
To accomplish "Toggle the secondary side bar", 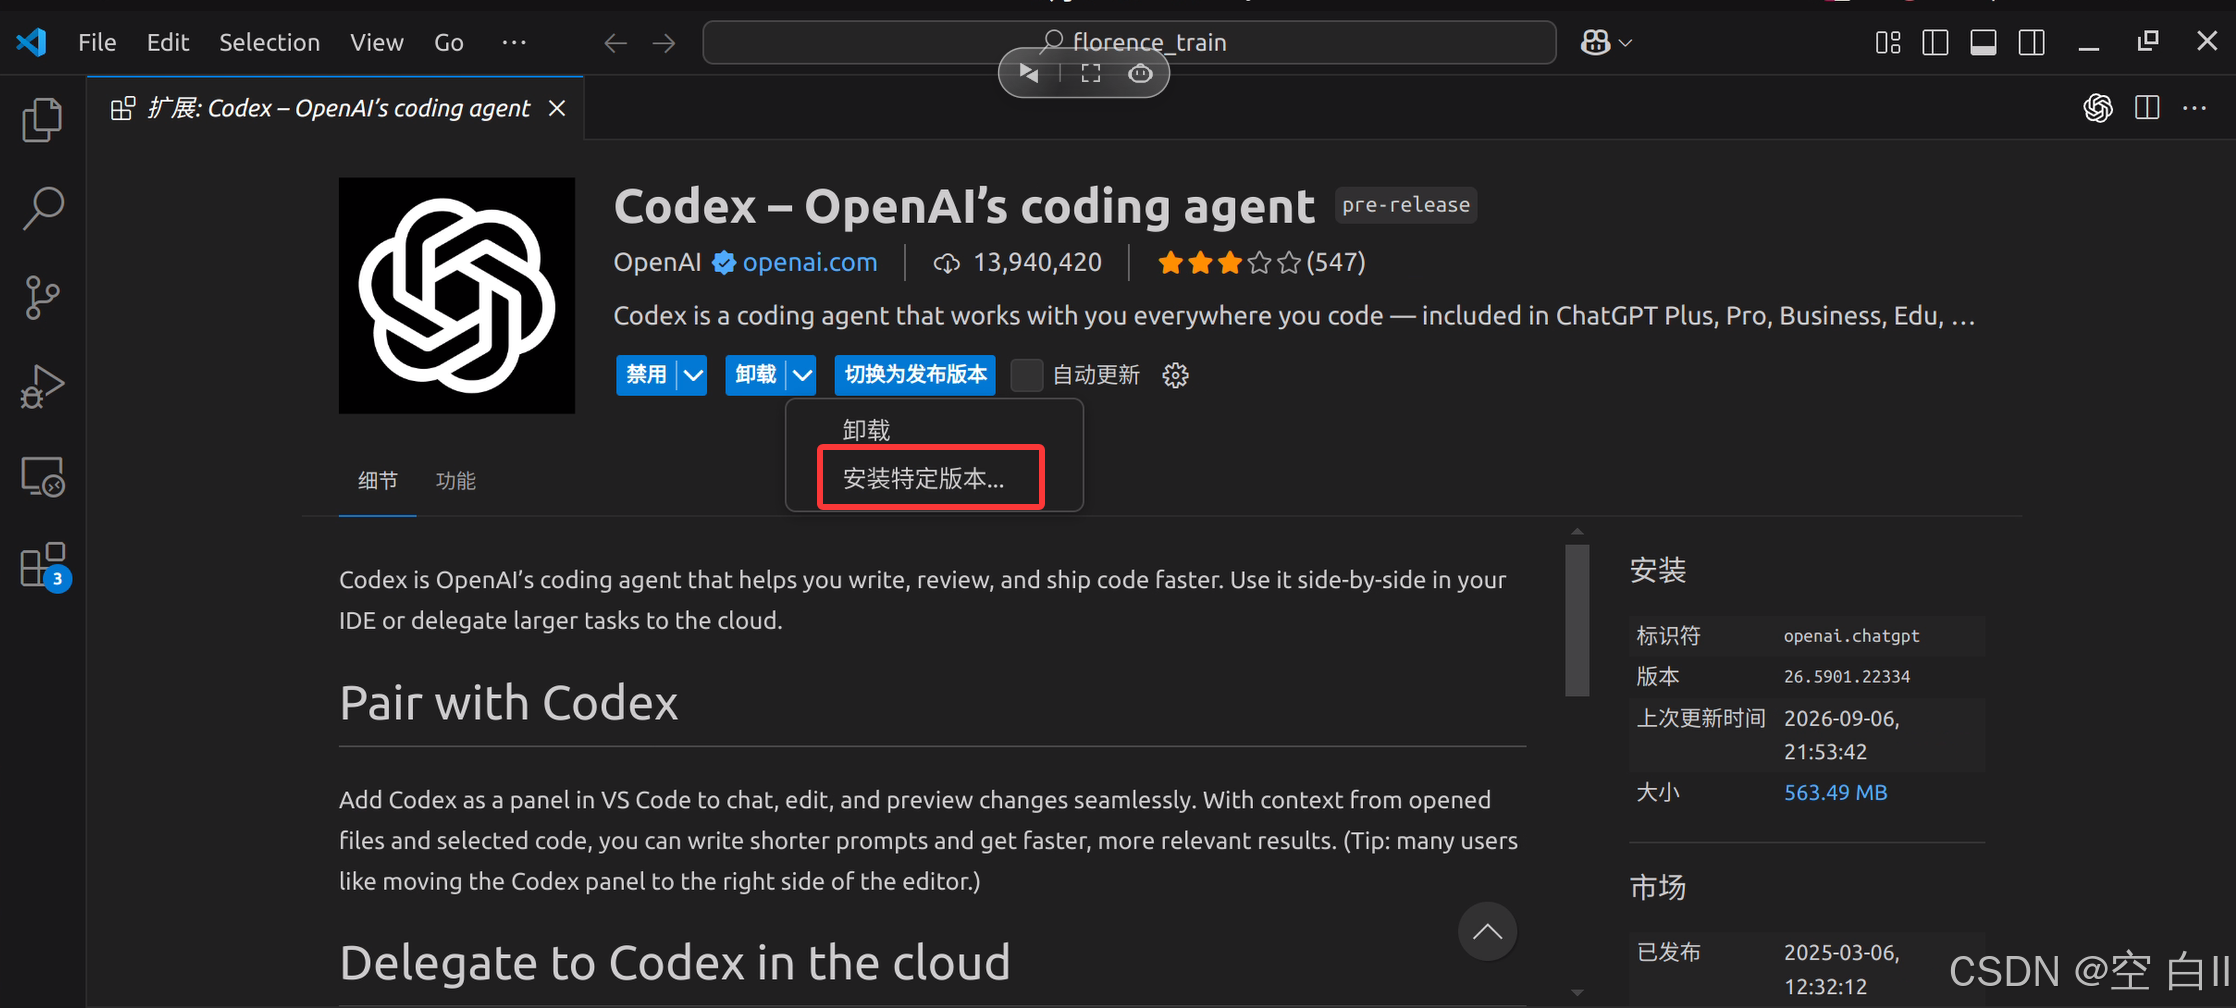I will click(2031, 42).
